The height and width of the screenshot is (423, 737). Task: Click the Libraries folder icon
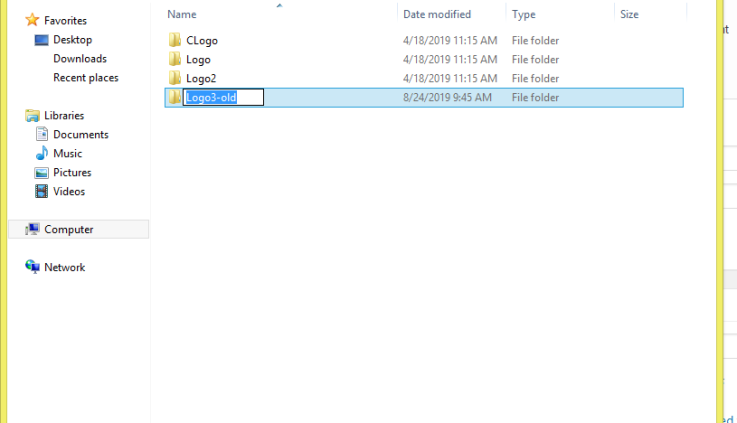click(32, 115)
